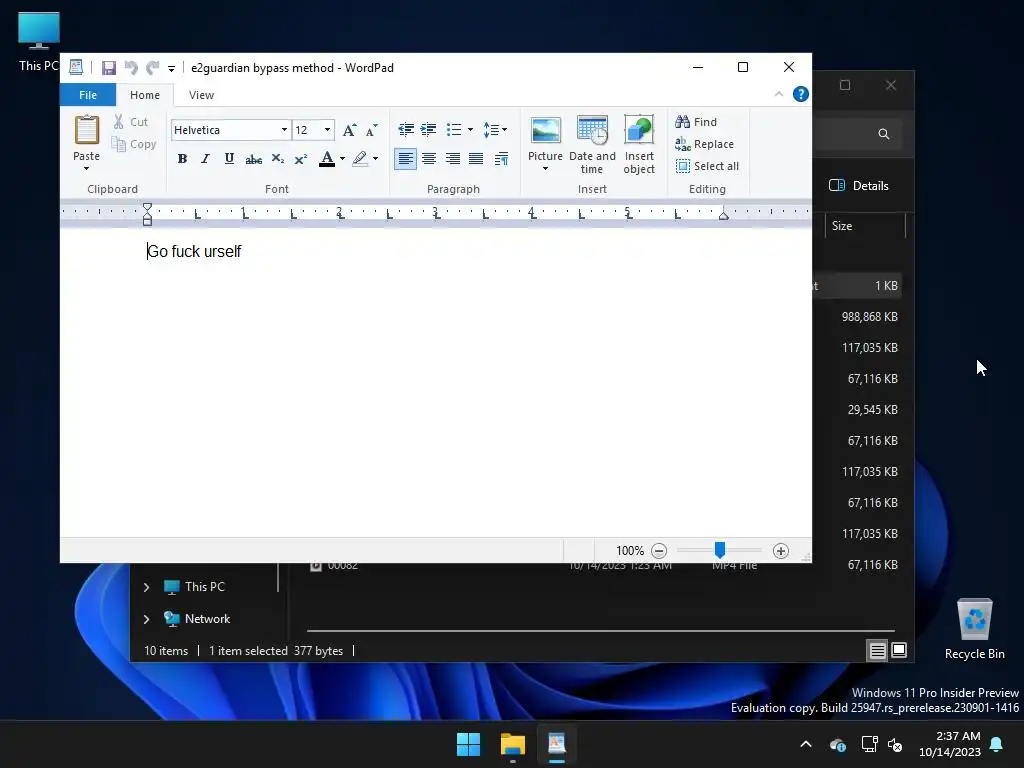Select Network in File Explorer sidebar
1024x768 pixels.
[x=197, y=619]
